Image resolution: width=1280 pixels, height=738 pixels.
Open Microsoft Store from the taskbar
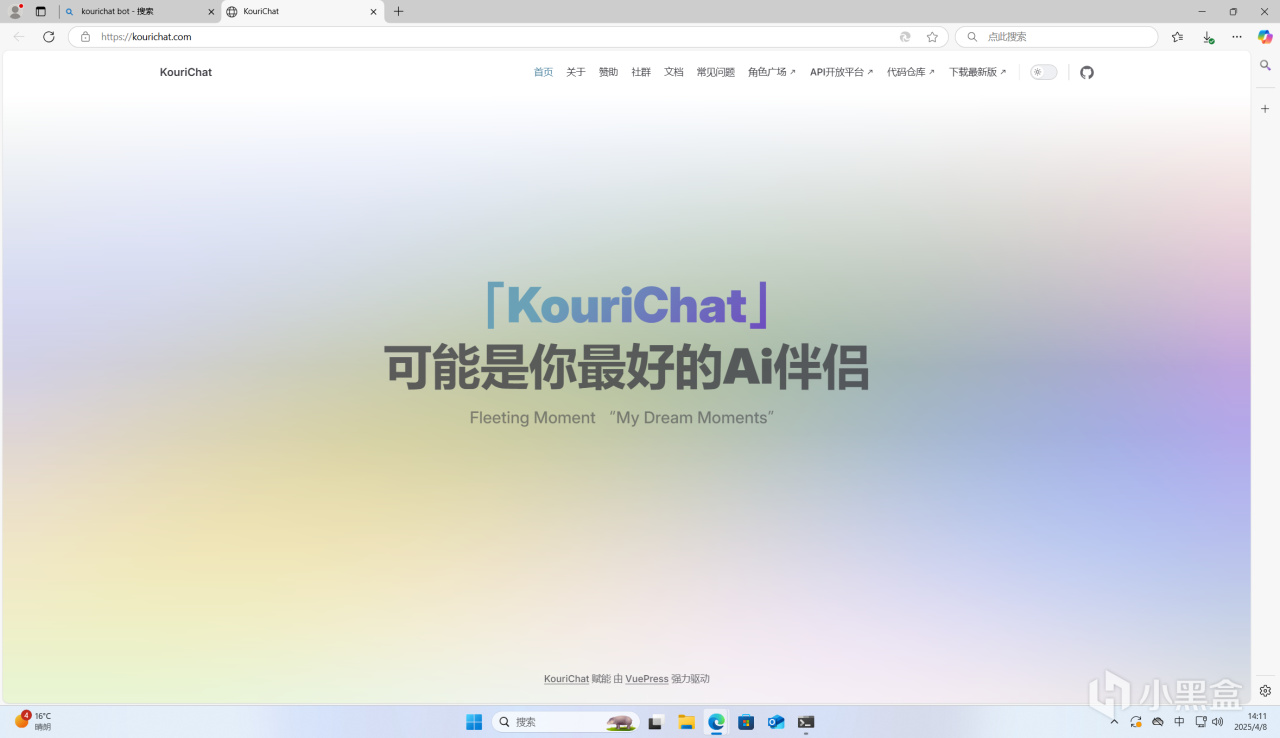coord(746,722)
